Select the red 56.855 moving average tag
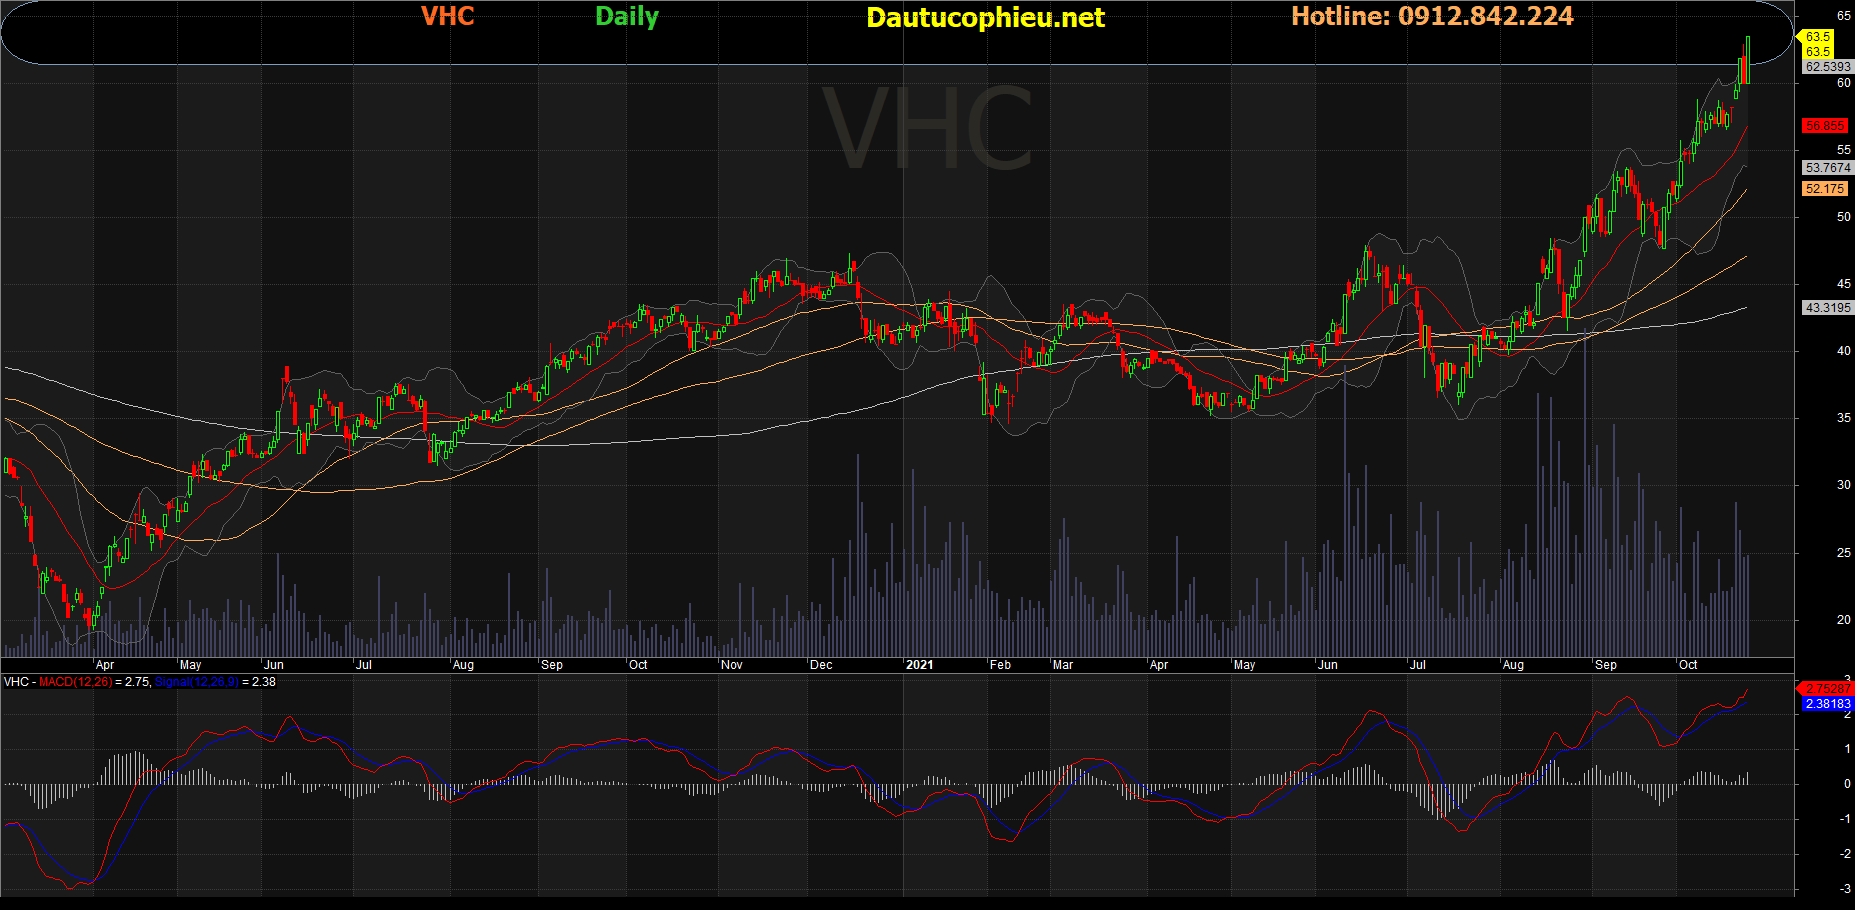1855x910 pixels. [1824, 126]
